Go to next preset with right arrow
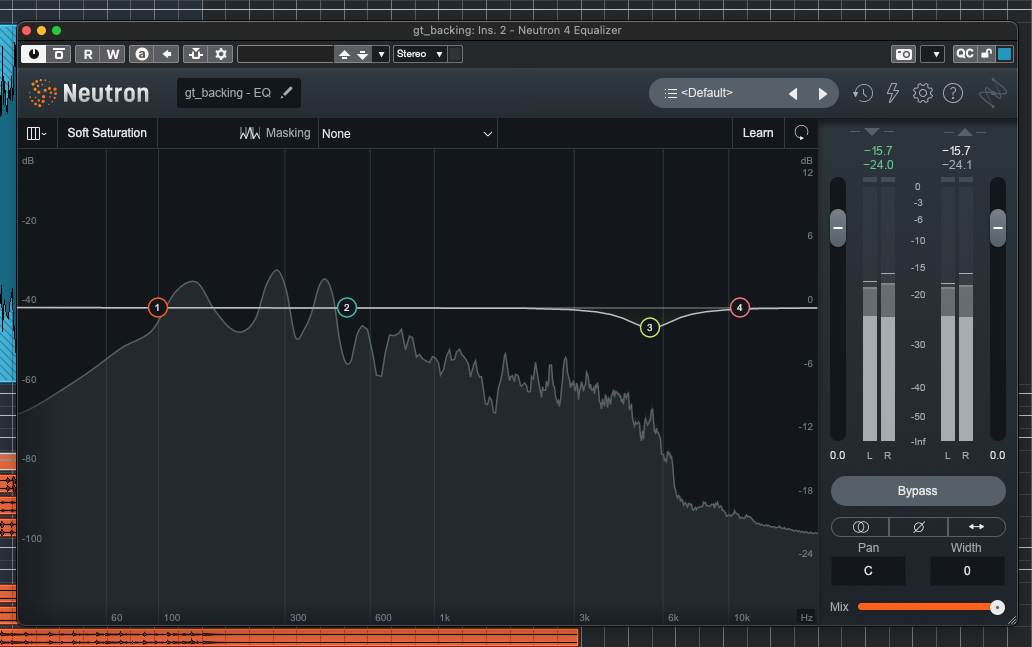Image resolution: width=1032 pixels, height=647 pixels. click(823, 93)
